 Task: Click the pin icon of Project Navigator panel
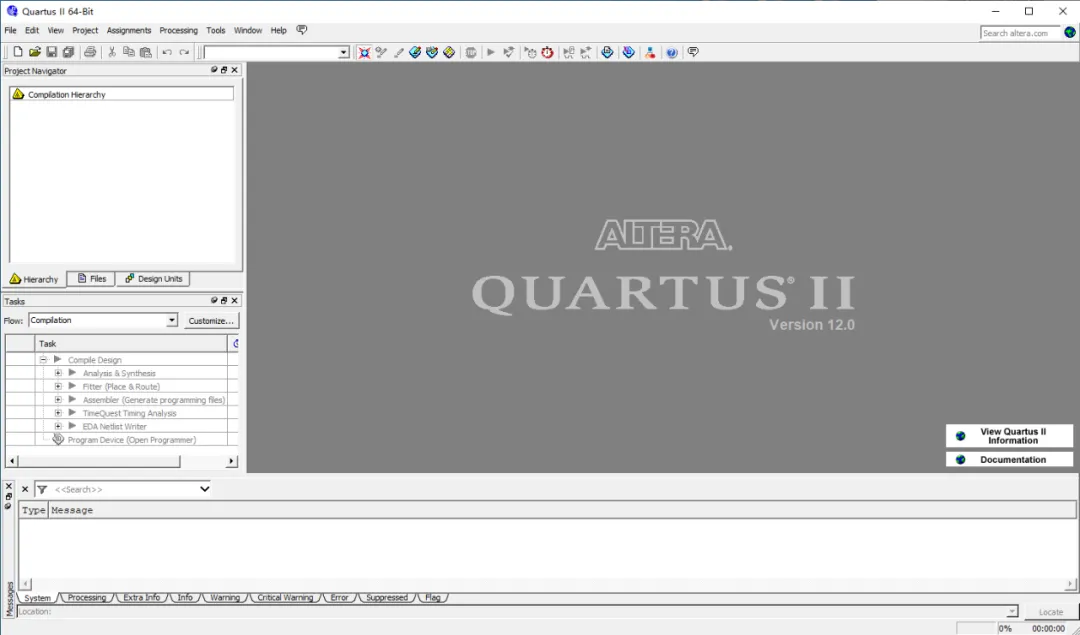(x=214, y=70)
